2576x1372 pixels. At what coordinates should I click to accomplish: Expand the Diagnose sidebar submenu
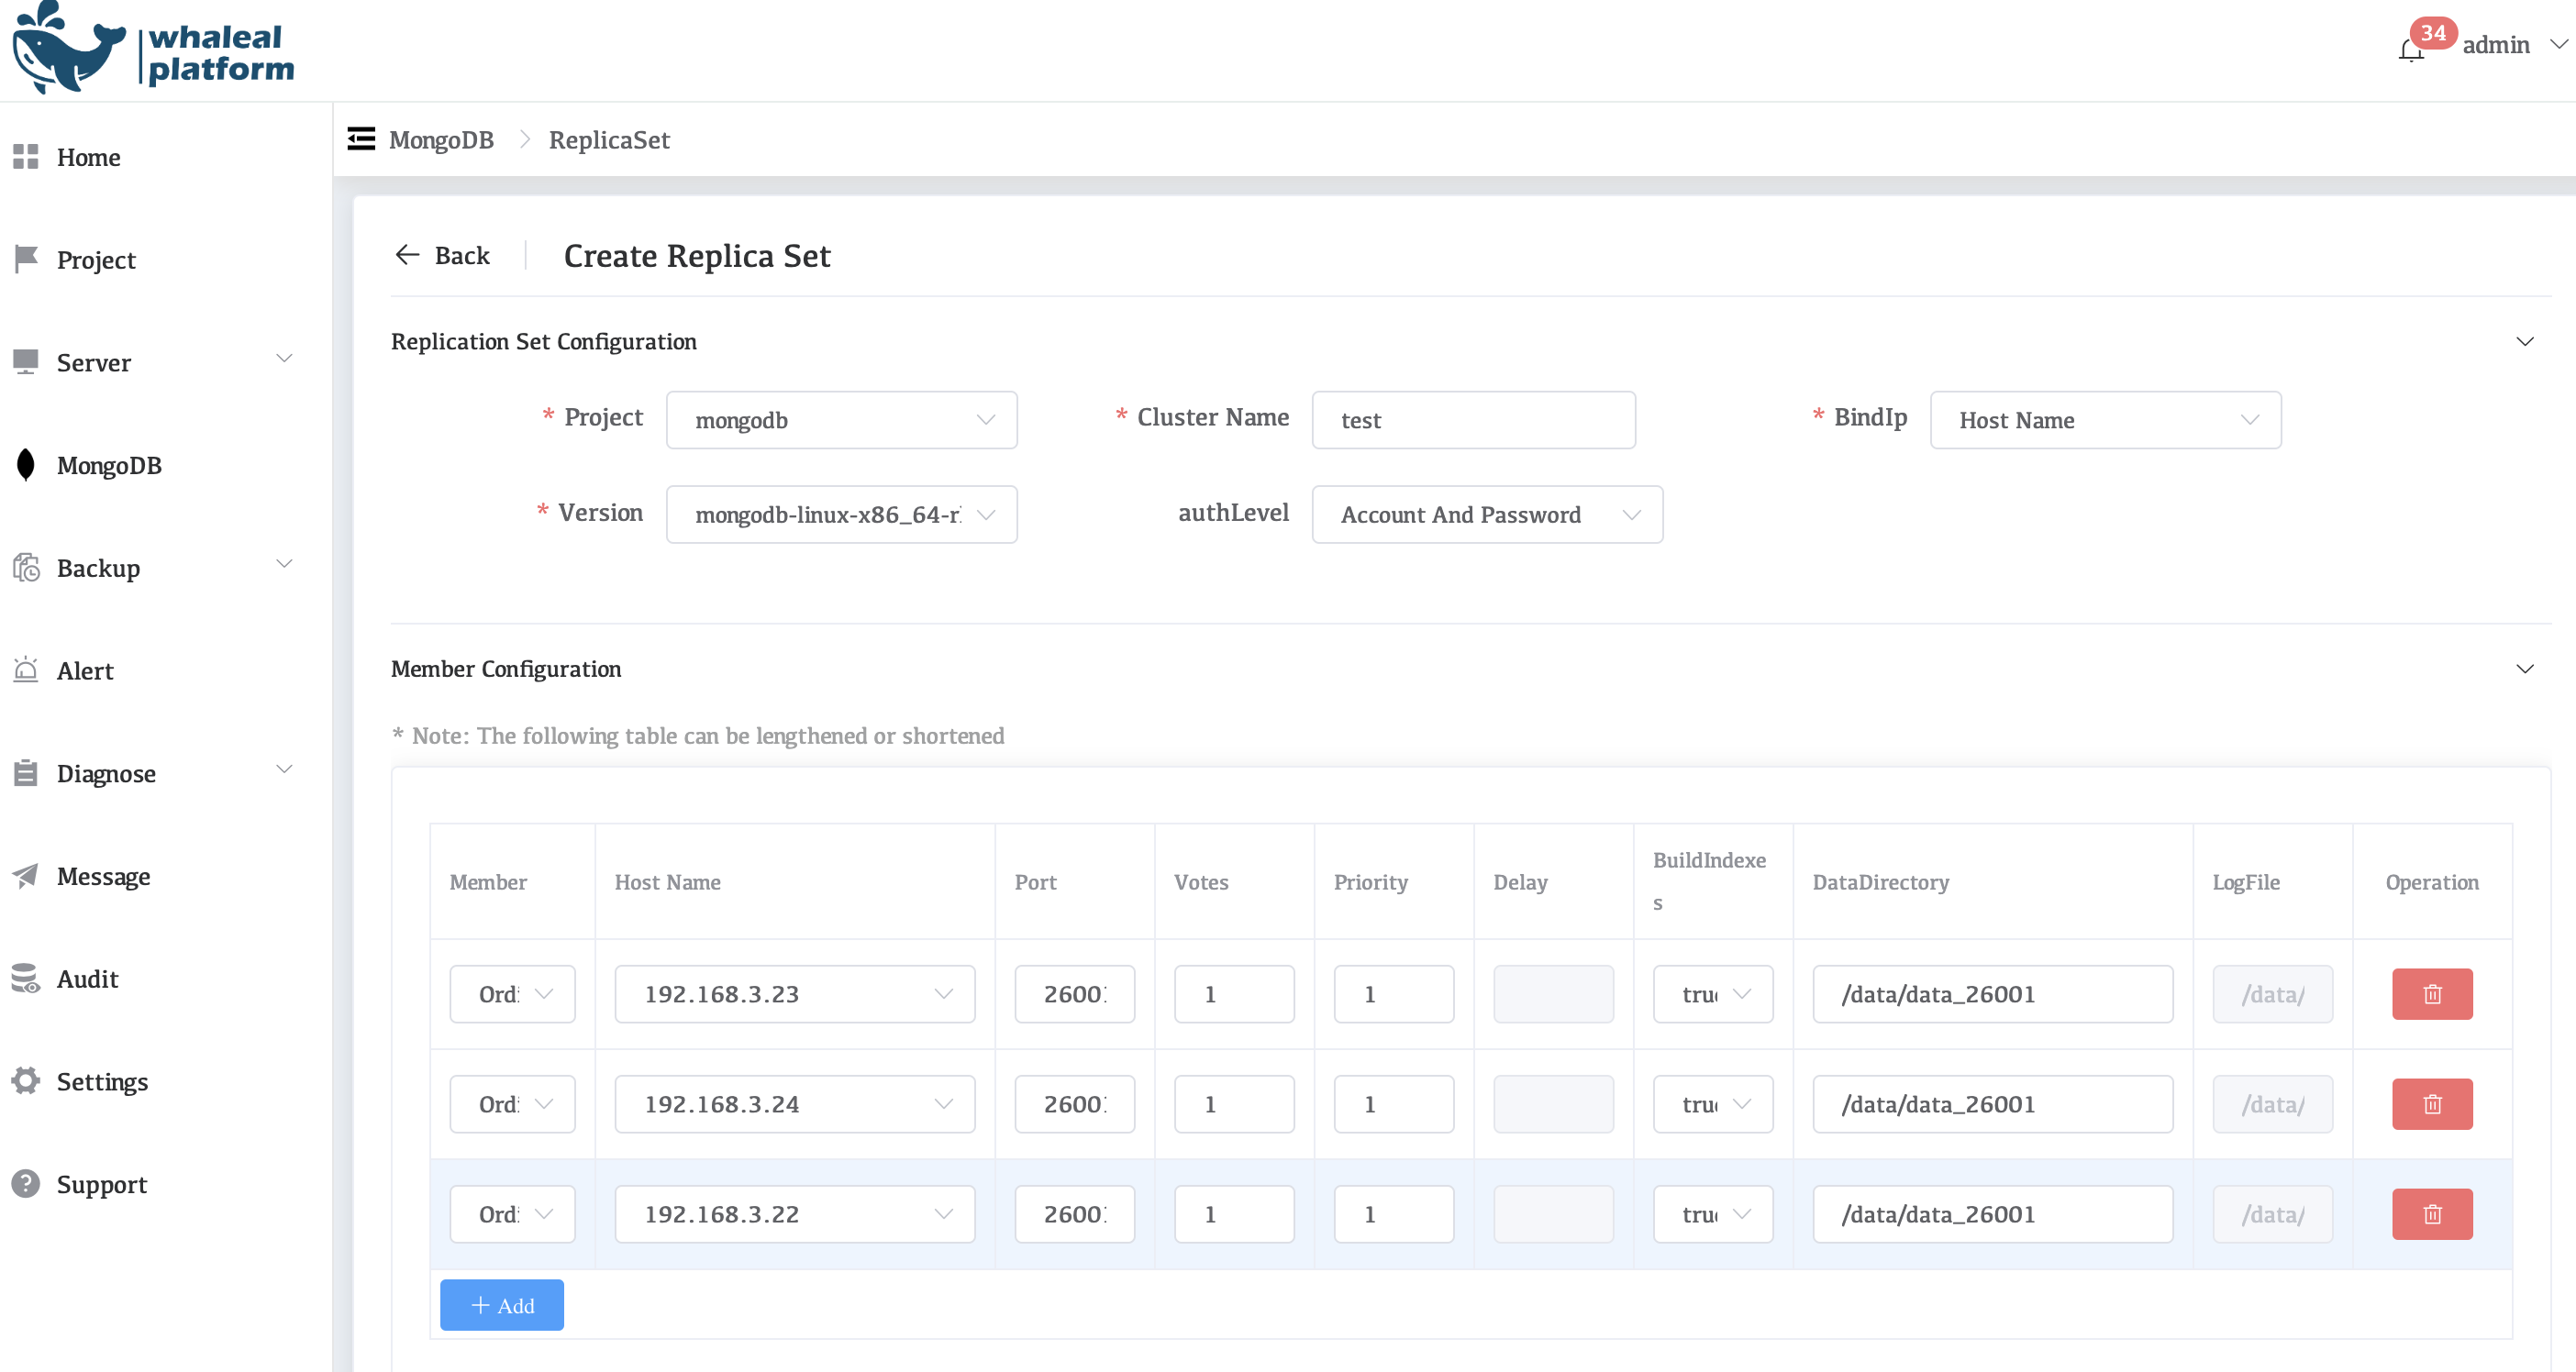point(284,769)
